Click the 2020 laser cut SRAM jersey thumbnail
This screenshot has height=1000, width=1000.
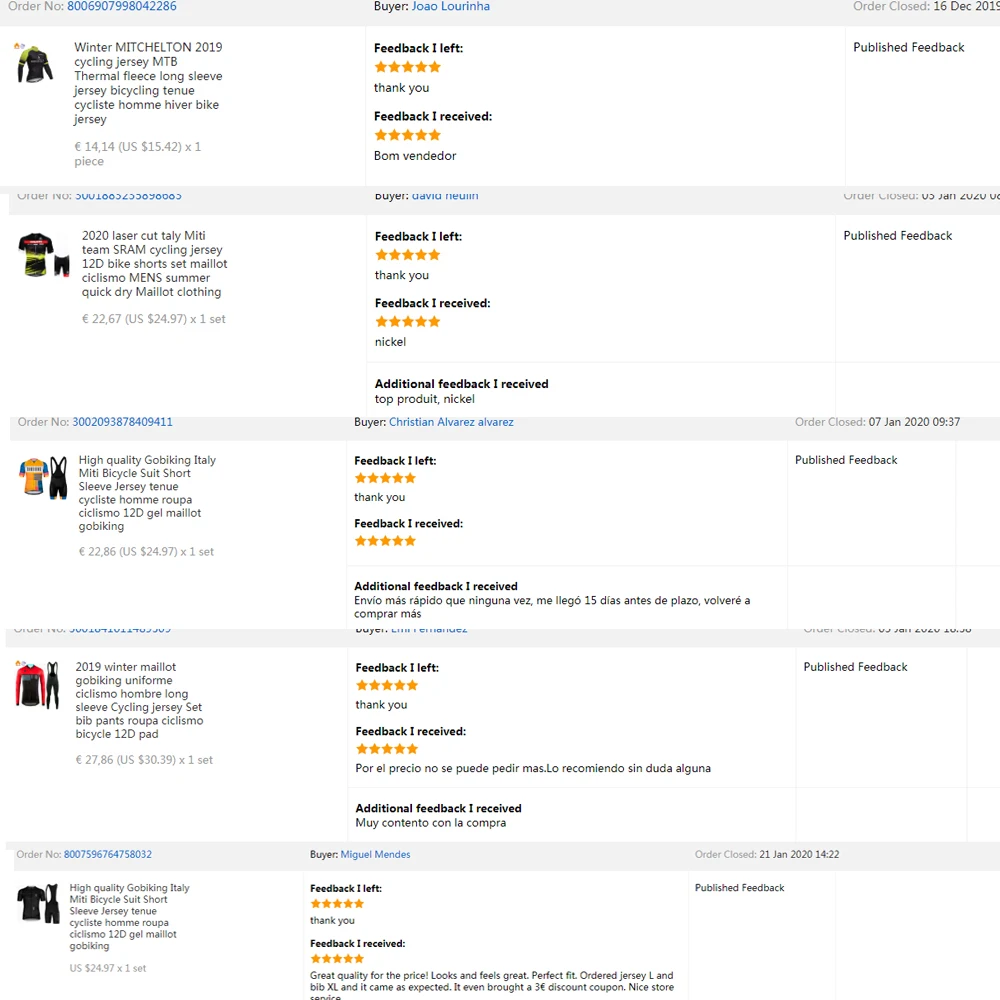(x=44, y=255)
